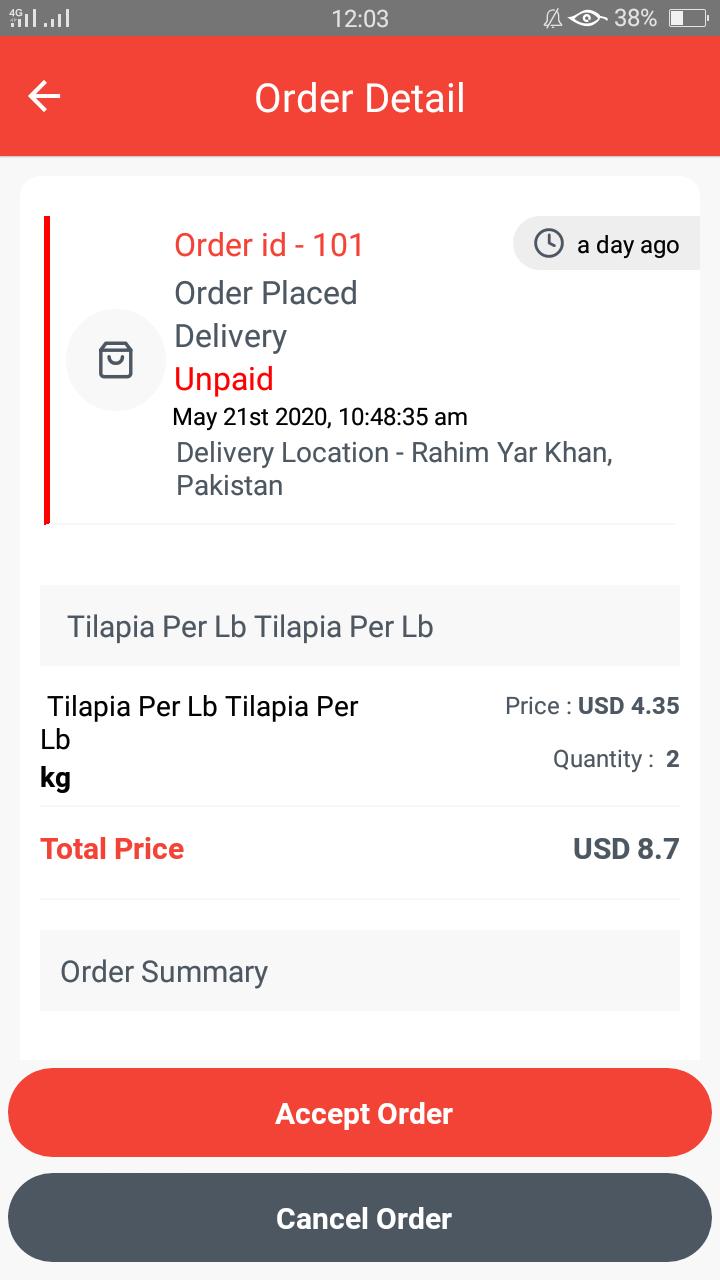Tap the shopping bag icon
The width and height of the screenshot is (720, 1280).
point(116,360)
